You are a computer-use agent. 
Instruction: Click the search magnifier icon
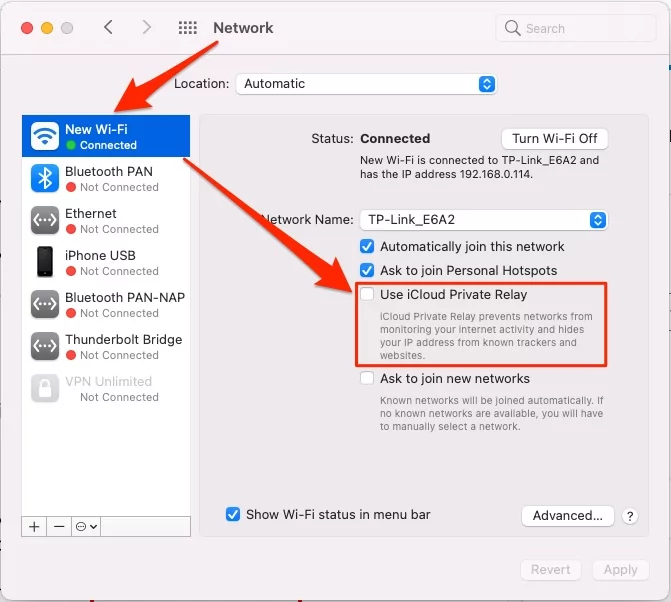(512, 28)
